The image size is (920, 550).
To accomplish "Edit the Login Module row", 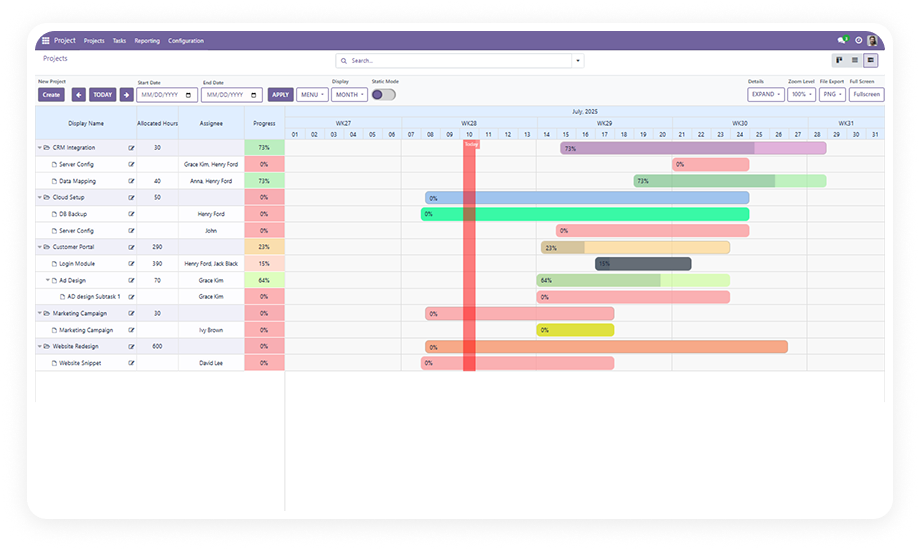I will click(x=131, y=264).
